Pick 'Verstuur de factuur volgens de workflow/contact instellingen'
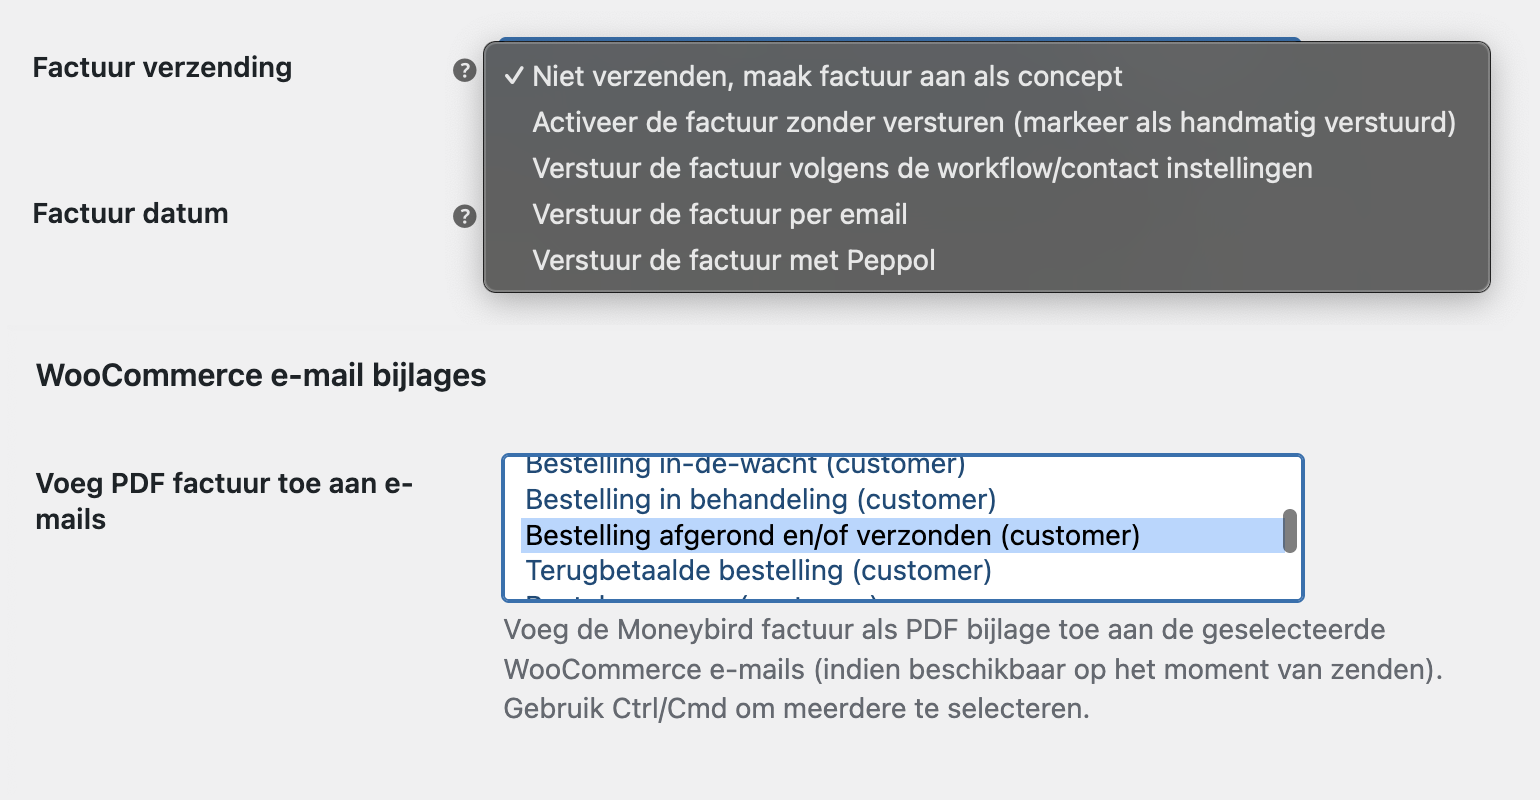The width and height of the screenshot is (1540, 800). [922, 168]
